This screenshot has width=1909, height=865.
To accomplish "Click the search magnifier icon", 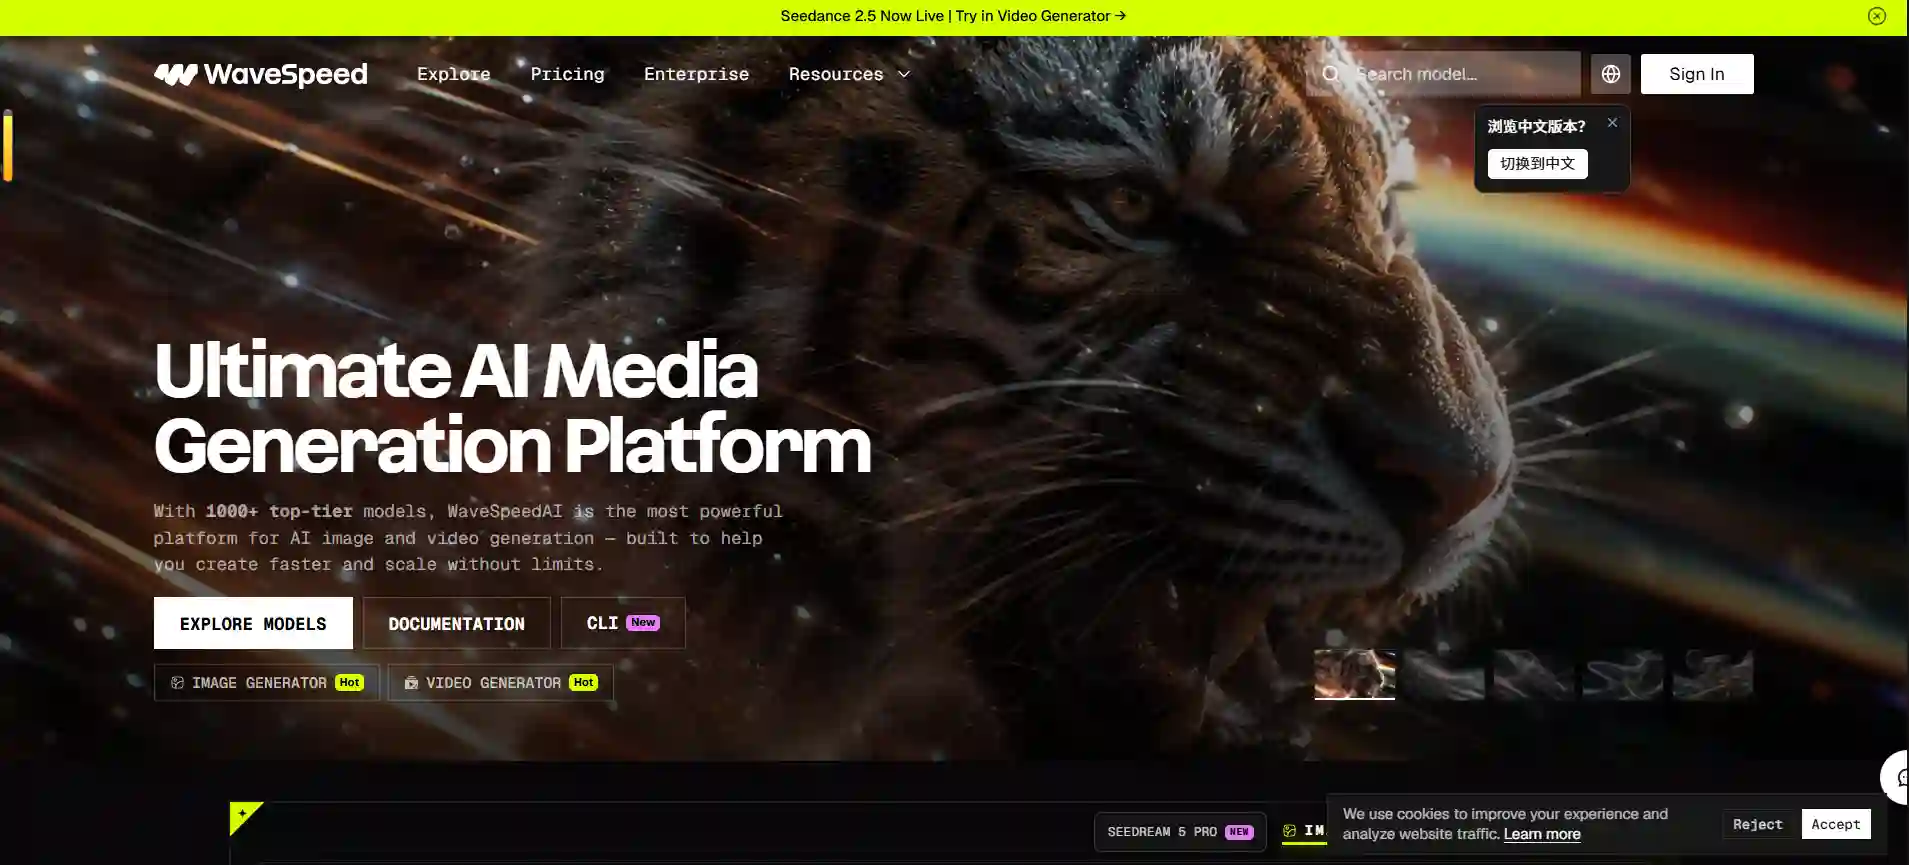I will [x=1331, y=74].
